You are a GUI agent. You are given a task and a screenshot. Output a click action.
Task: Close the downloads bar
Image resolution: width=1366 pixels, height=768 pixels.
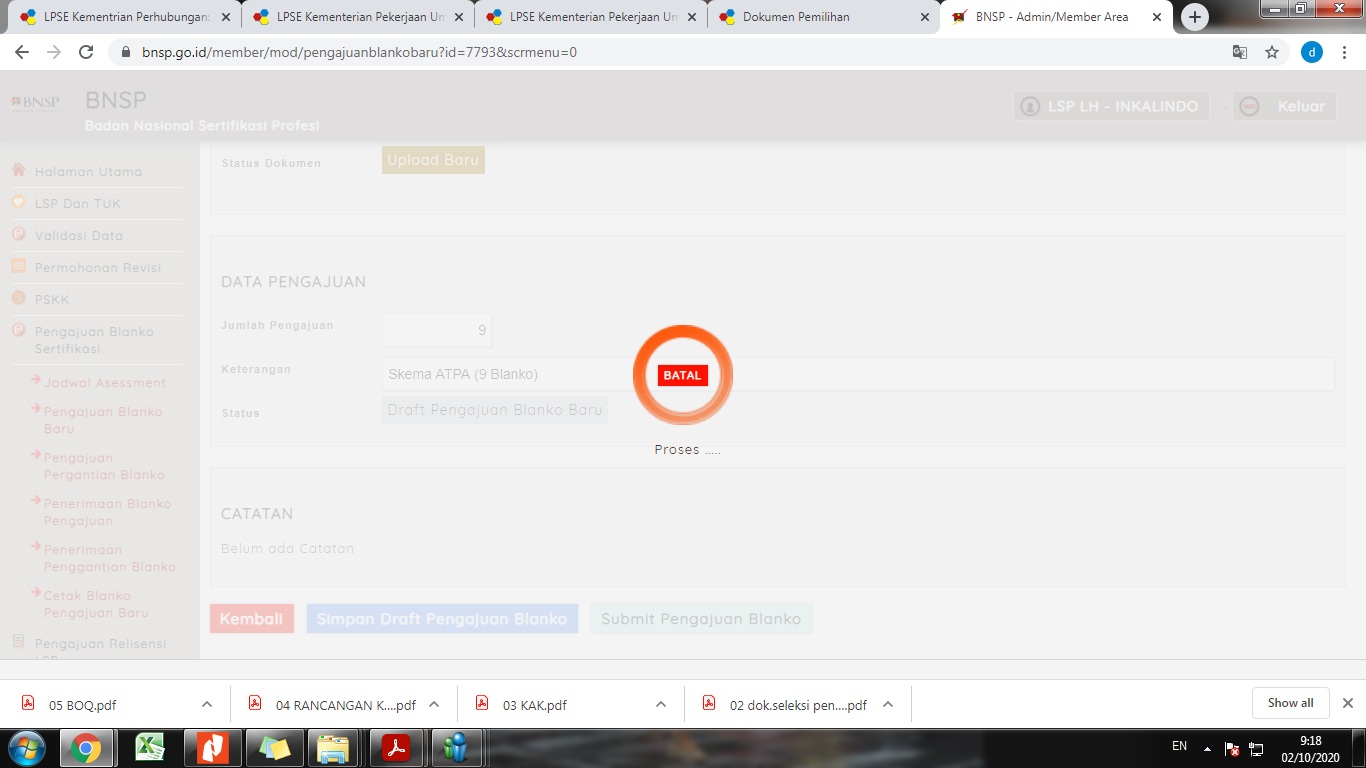(1347, 703)
